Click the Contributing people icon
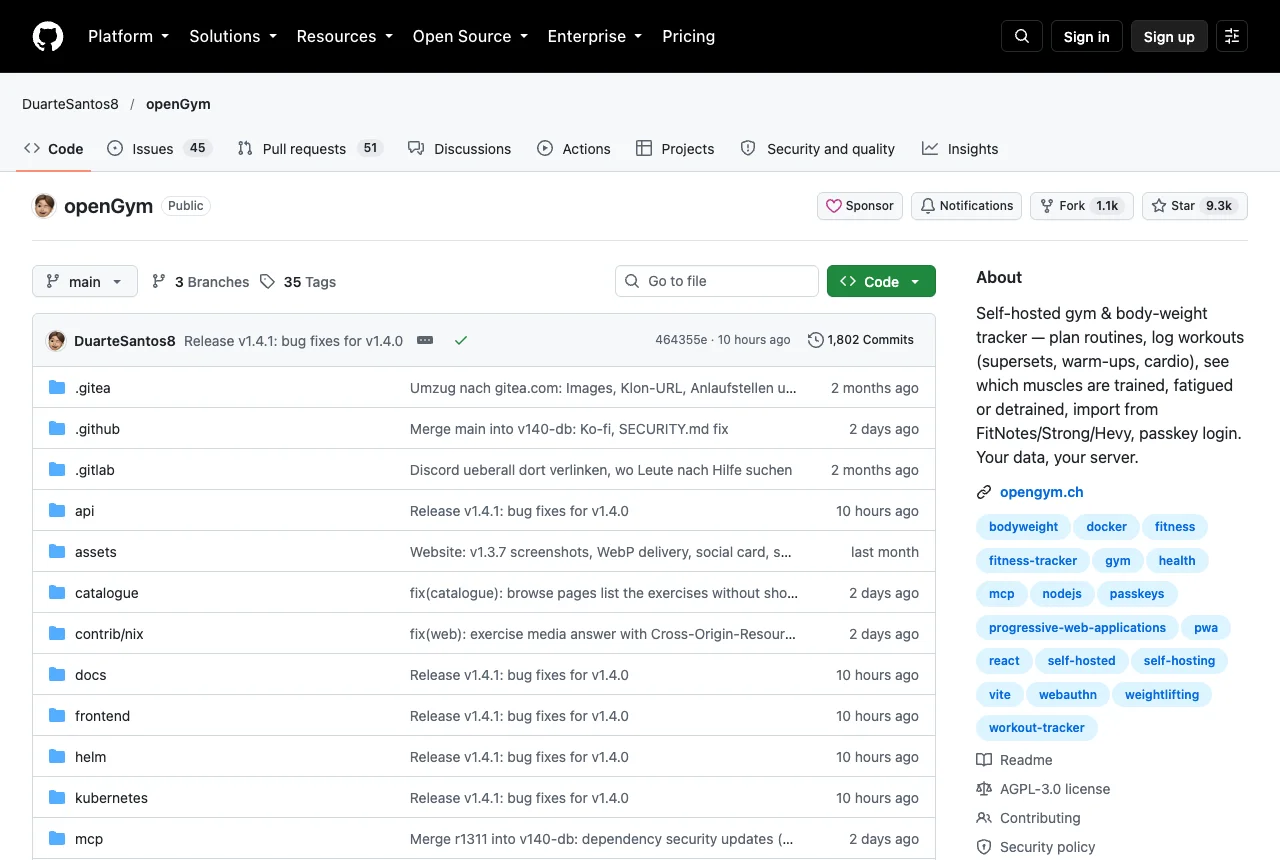 click(984, 818)
